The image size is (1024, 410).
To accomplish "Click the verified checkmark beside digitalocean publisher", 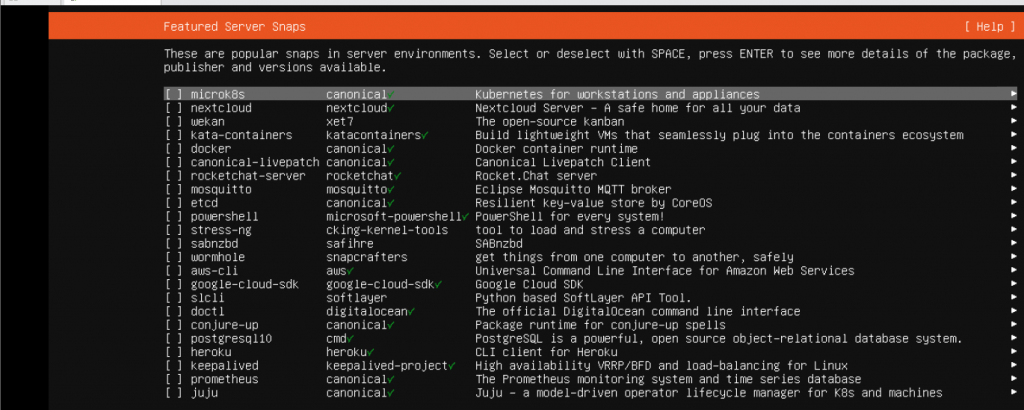I will tap(411, 311).
